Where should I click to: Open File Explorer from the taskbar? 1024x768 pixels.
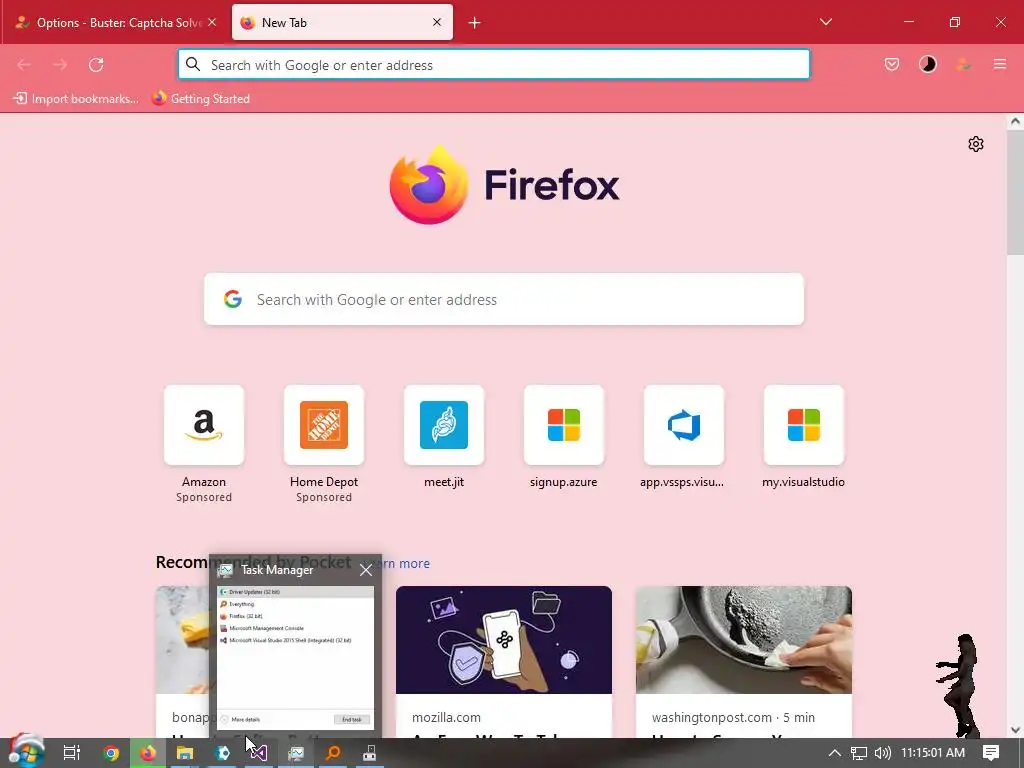[x=185, y=753]
